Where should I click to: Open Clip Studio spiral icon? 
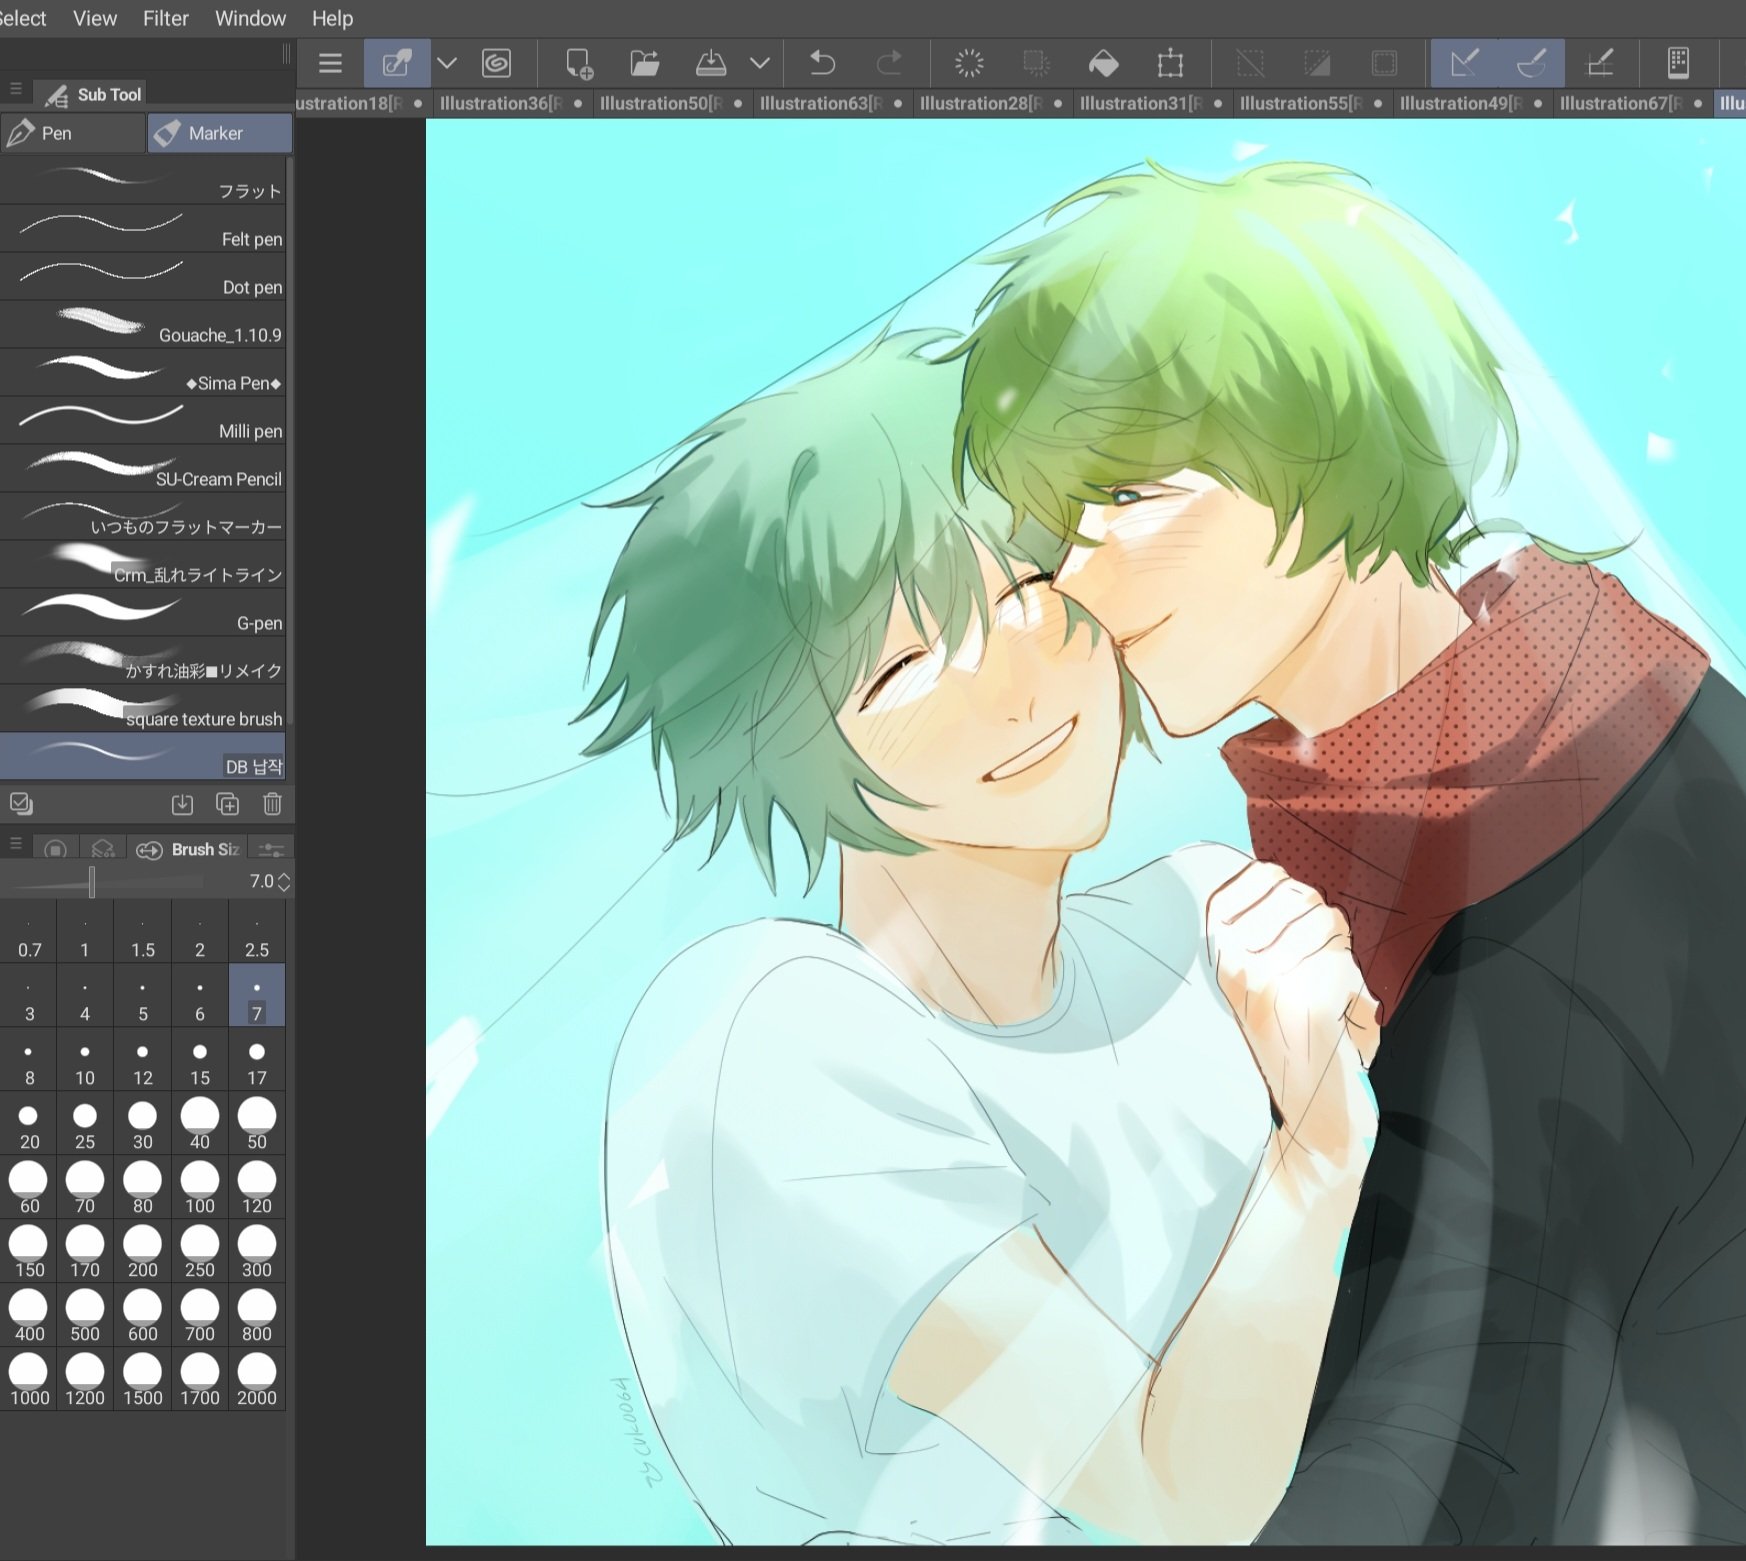coord(496,64)
